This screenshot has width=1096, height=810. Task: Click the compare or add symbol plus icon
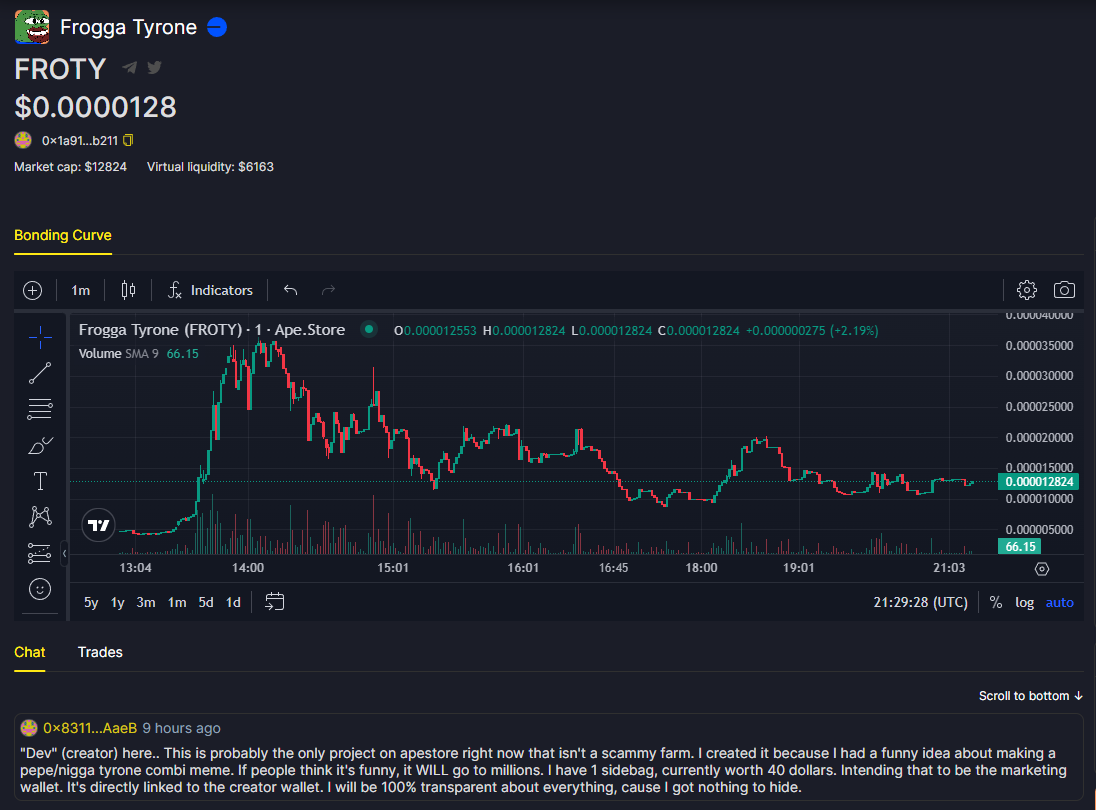pos(32,290)
